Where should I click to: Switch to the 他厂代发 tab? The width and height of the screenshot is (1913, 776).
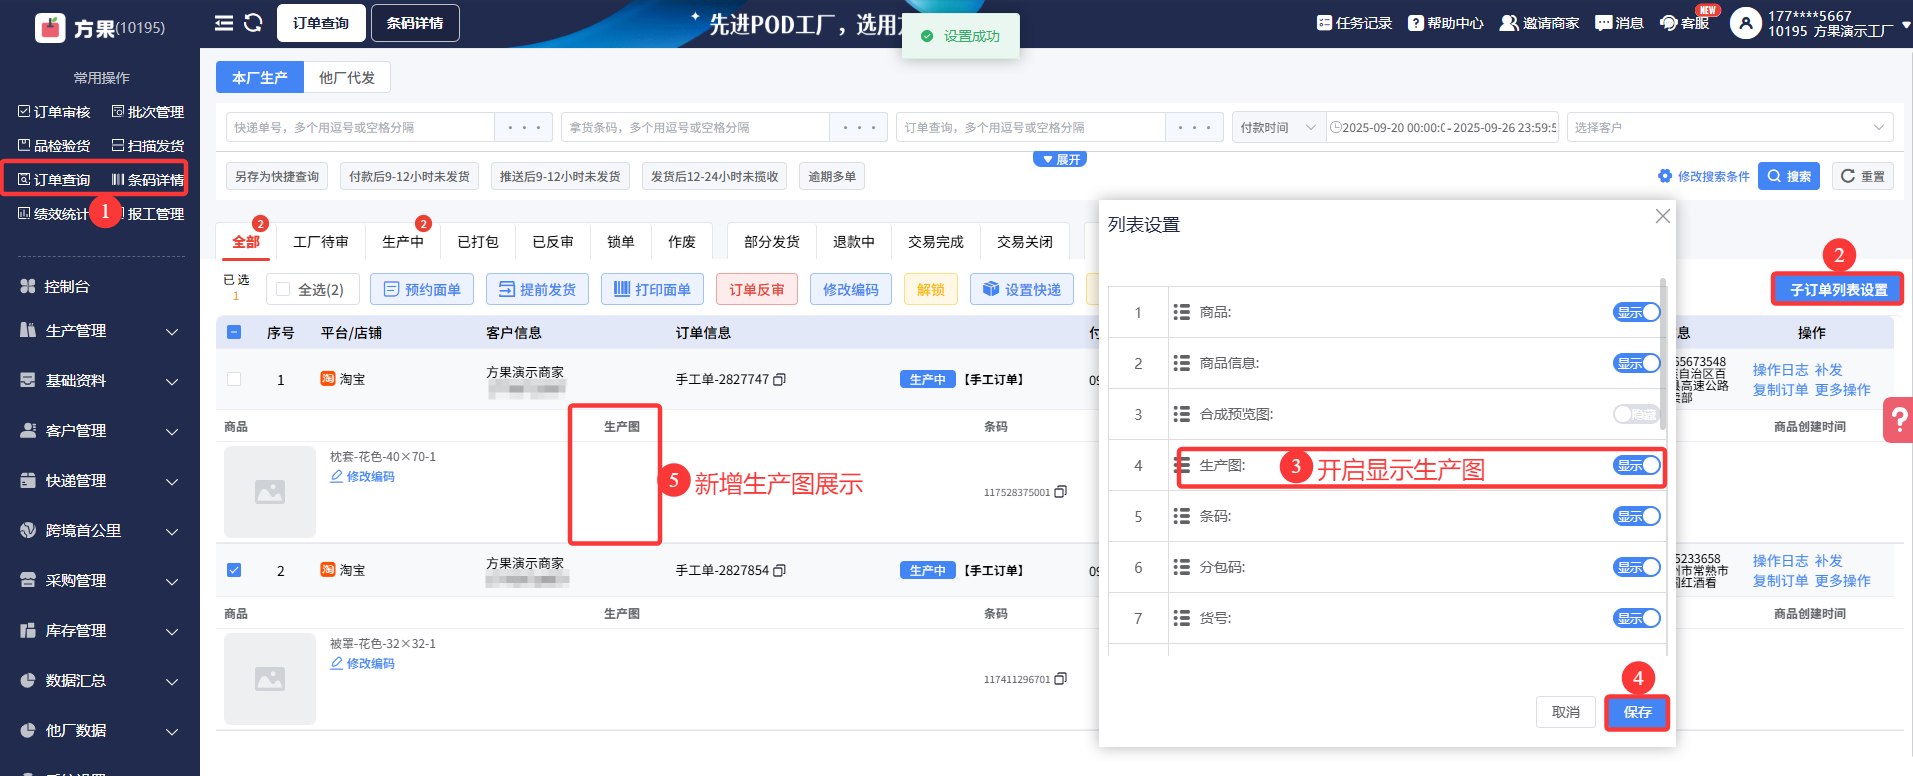pos(347,78)
